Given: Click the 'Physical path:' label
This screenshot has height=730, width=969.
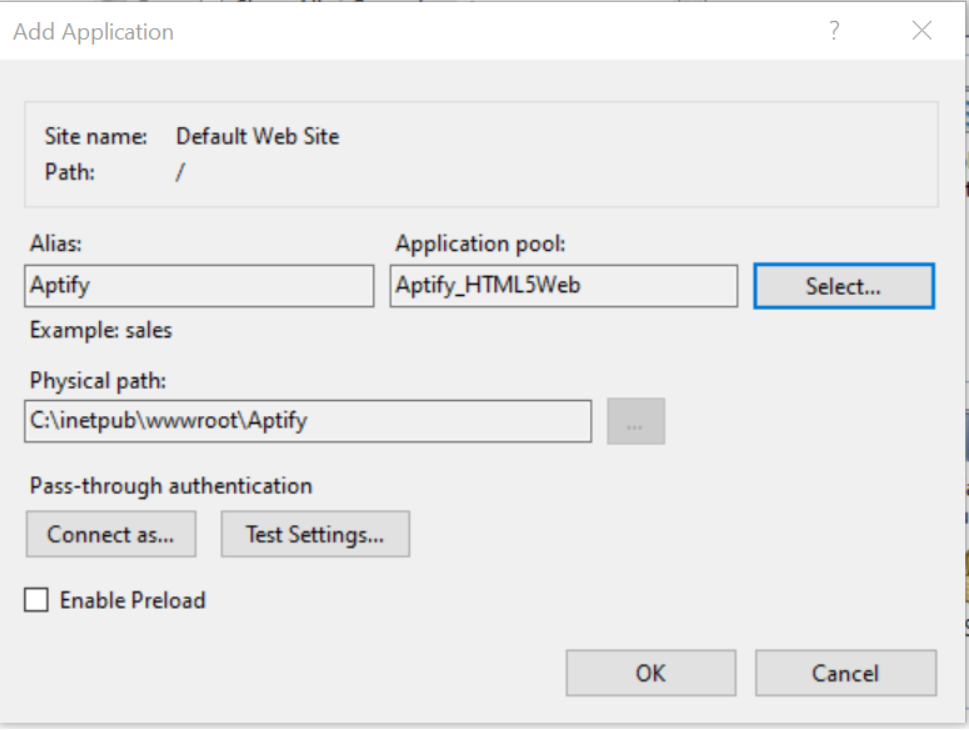Looking at the screenshot, I should pos(98,381).
